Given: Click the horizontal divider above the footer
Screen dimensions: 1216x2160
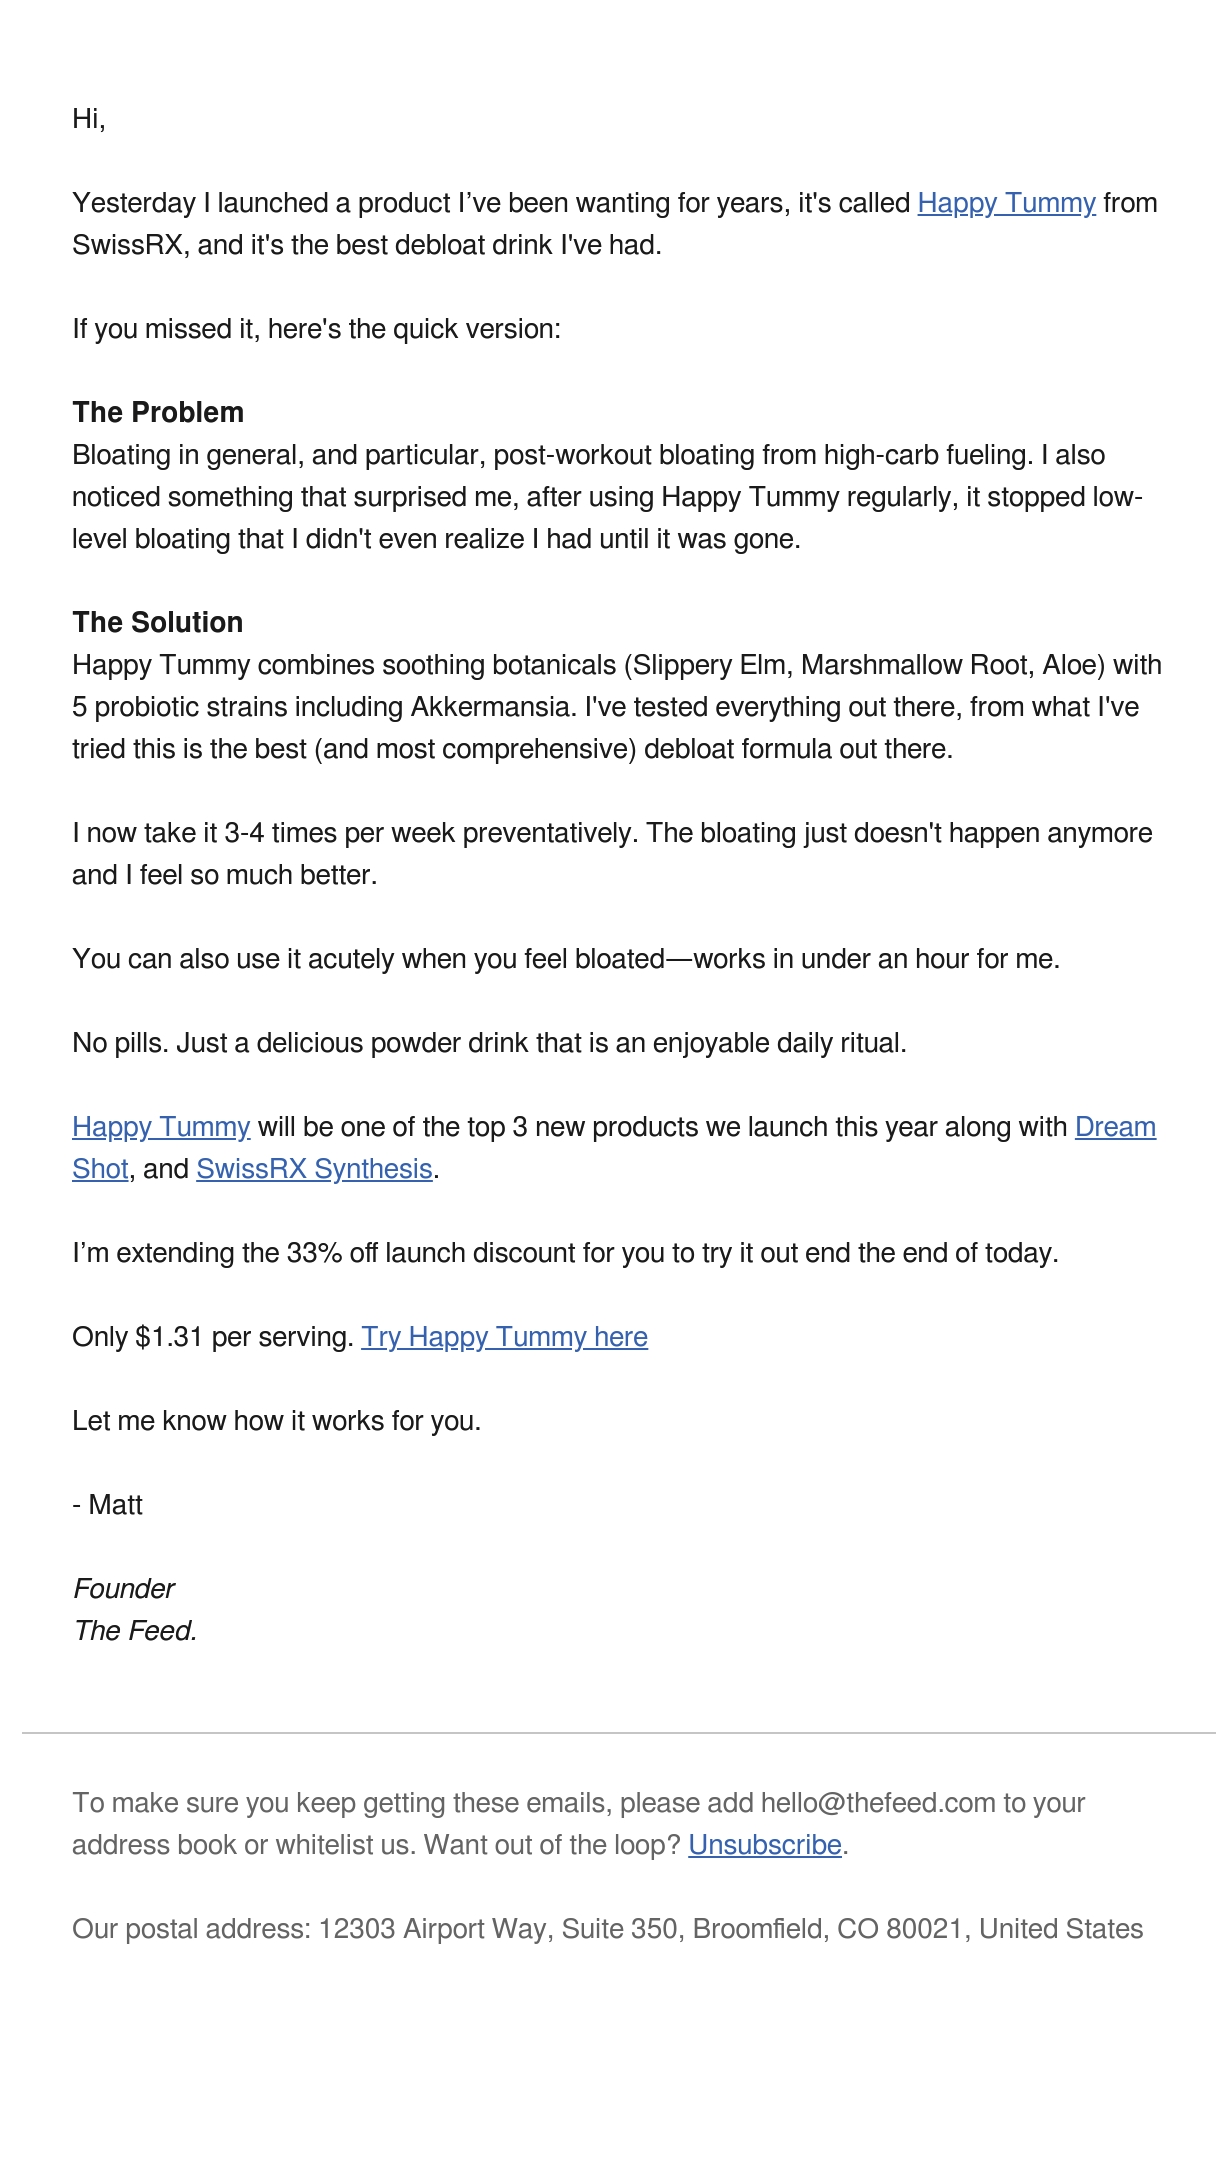Looking at the screenshot, I should [618, 1733].
